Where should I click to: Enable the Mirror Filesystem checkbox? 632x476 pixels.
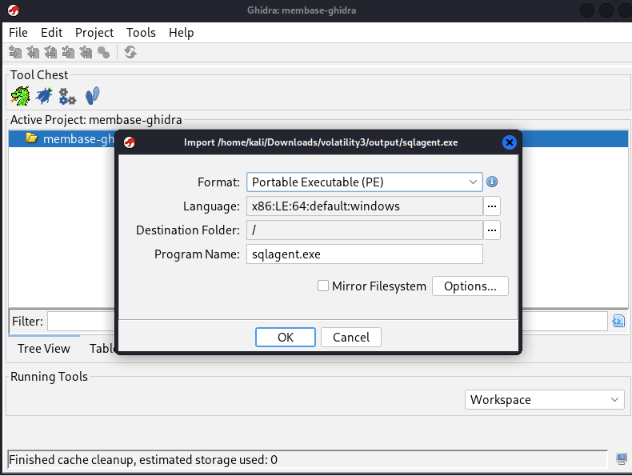coord(323,286)
